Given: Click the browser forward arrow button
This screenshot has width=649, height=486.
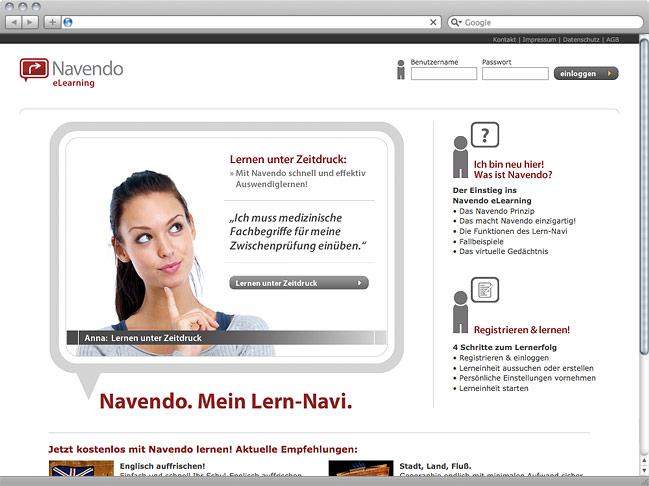Looking at the screenshot, I should 30,22.
